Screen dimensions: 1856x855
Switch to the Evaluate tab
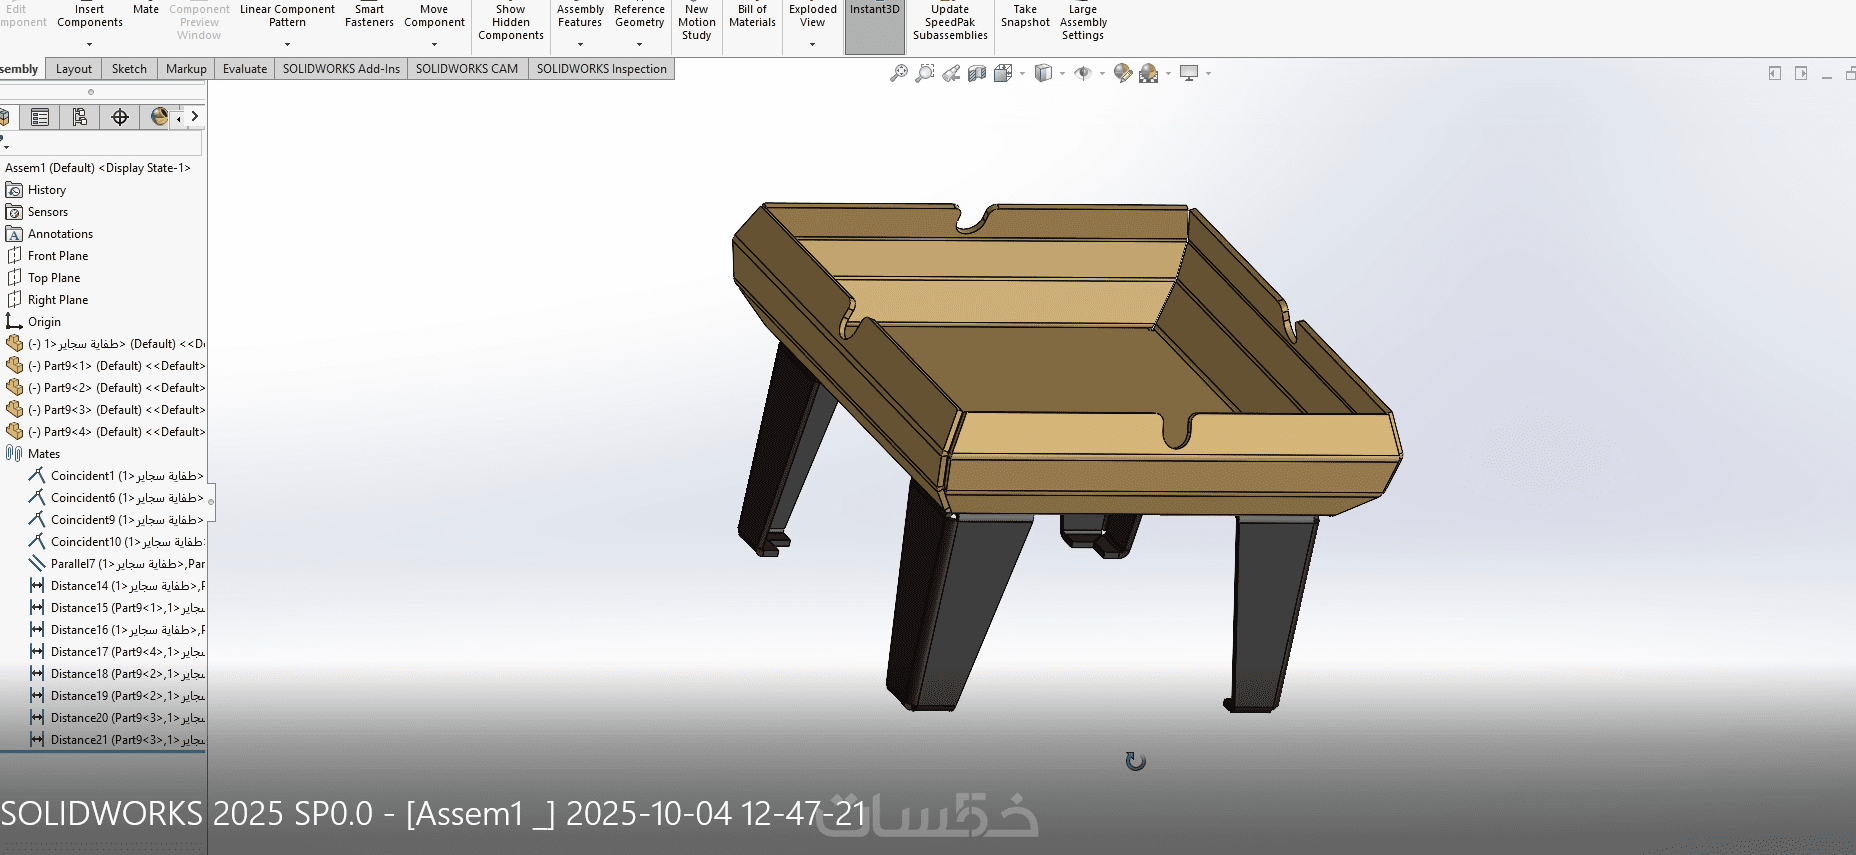(245, 69)
